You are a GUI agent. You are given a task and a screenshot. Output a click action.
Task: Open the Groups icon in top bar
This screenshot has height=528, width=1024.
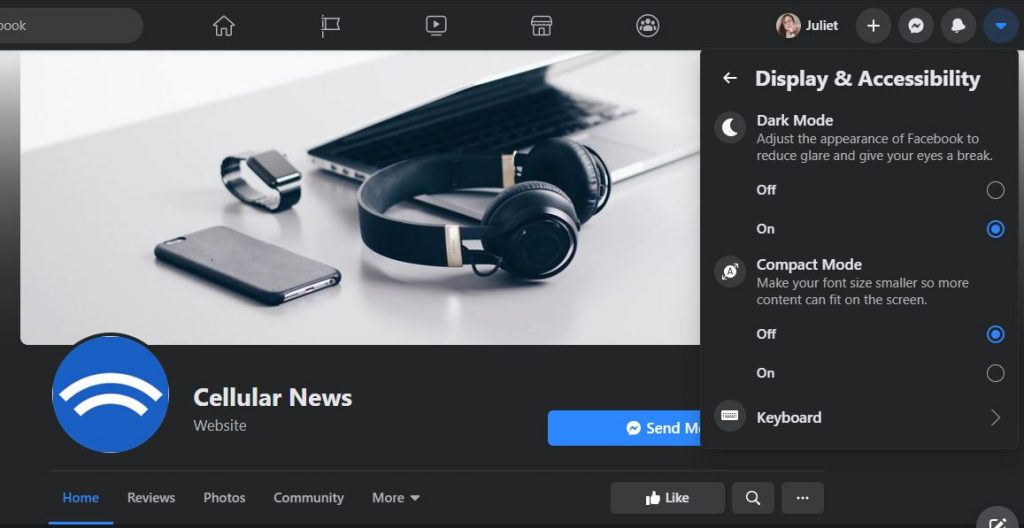point(648,26)
